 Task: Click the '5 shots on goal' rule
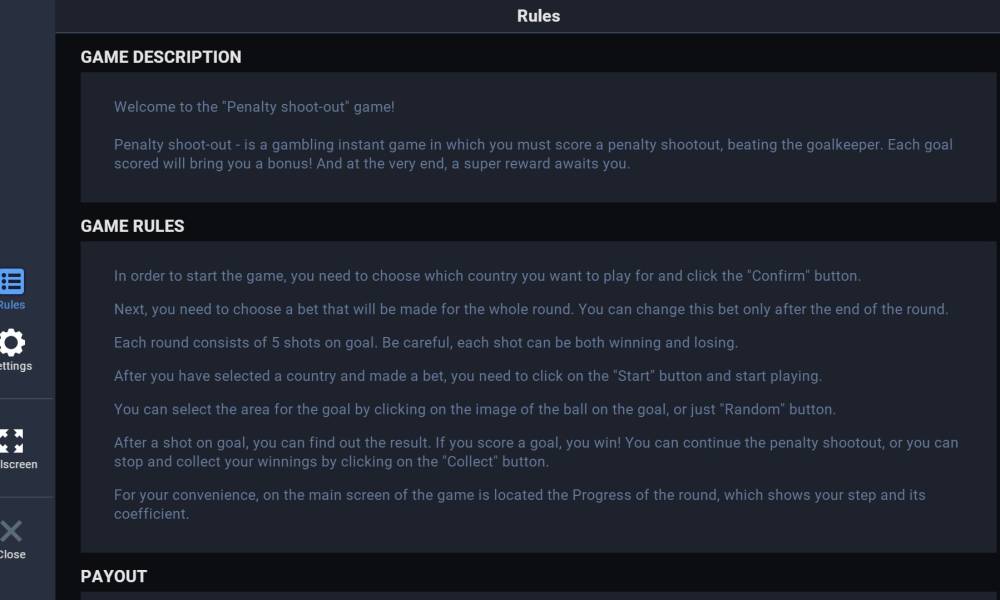click(426, 343)
